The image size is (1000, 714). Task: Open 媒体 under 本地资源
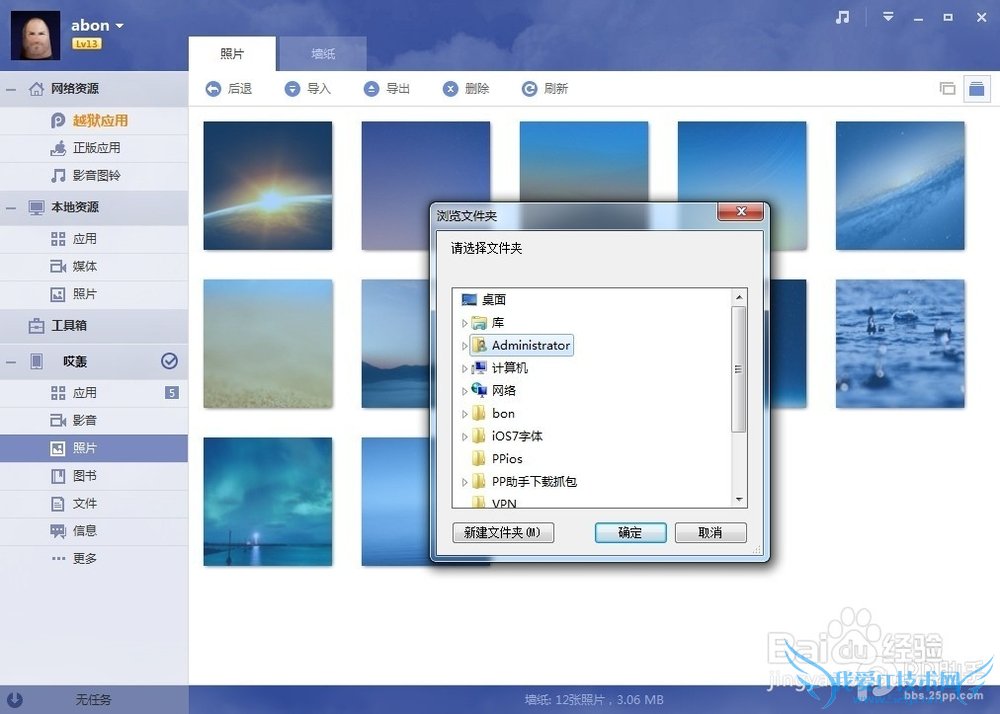[94, 266]
